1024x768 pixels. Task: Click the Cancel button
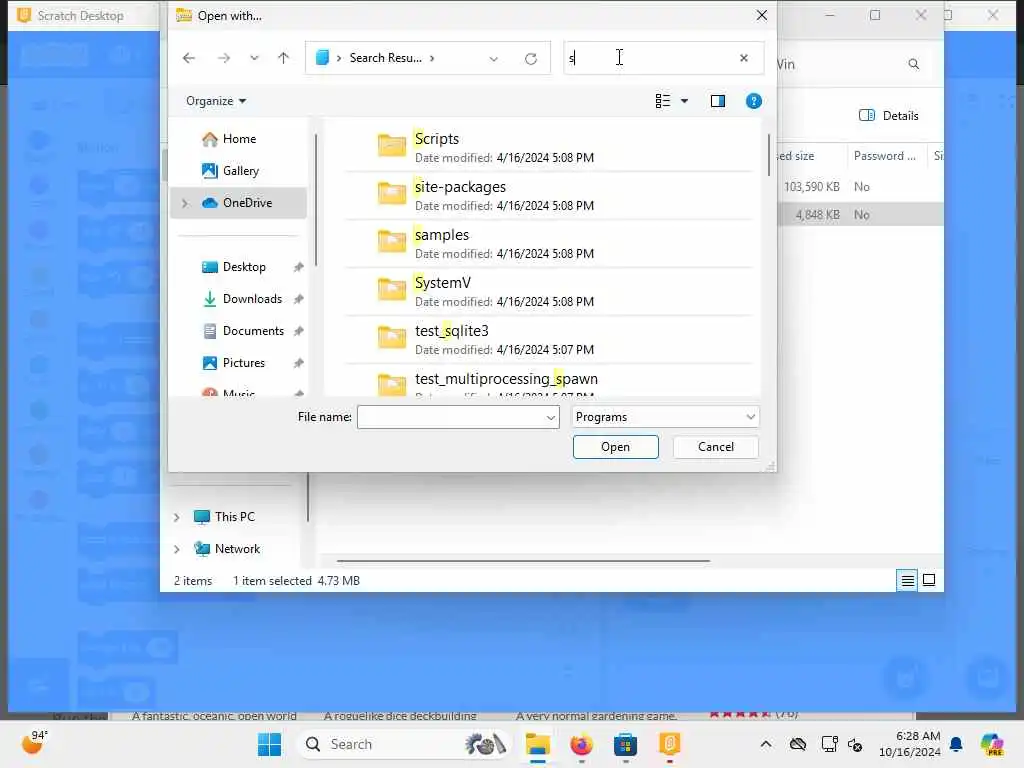coord(716,447)
